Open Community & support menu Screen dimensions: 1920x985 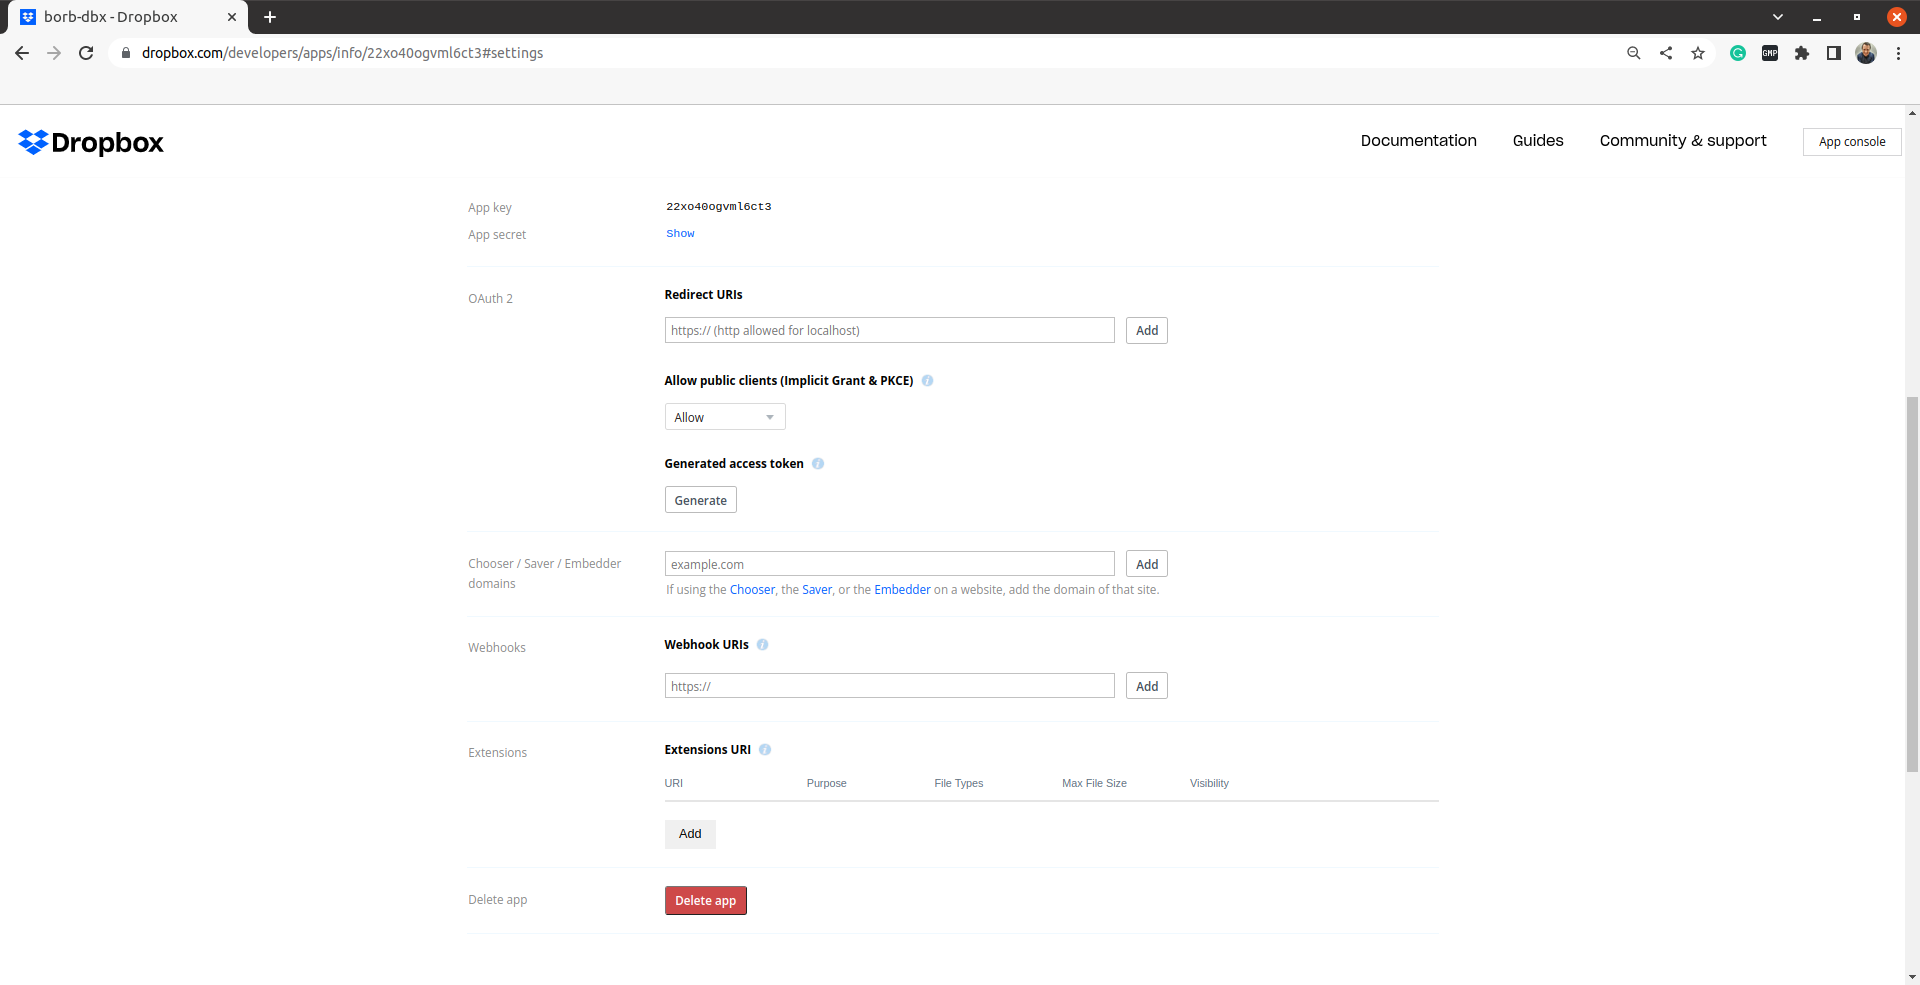coord(1683,141)
